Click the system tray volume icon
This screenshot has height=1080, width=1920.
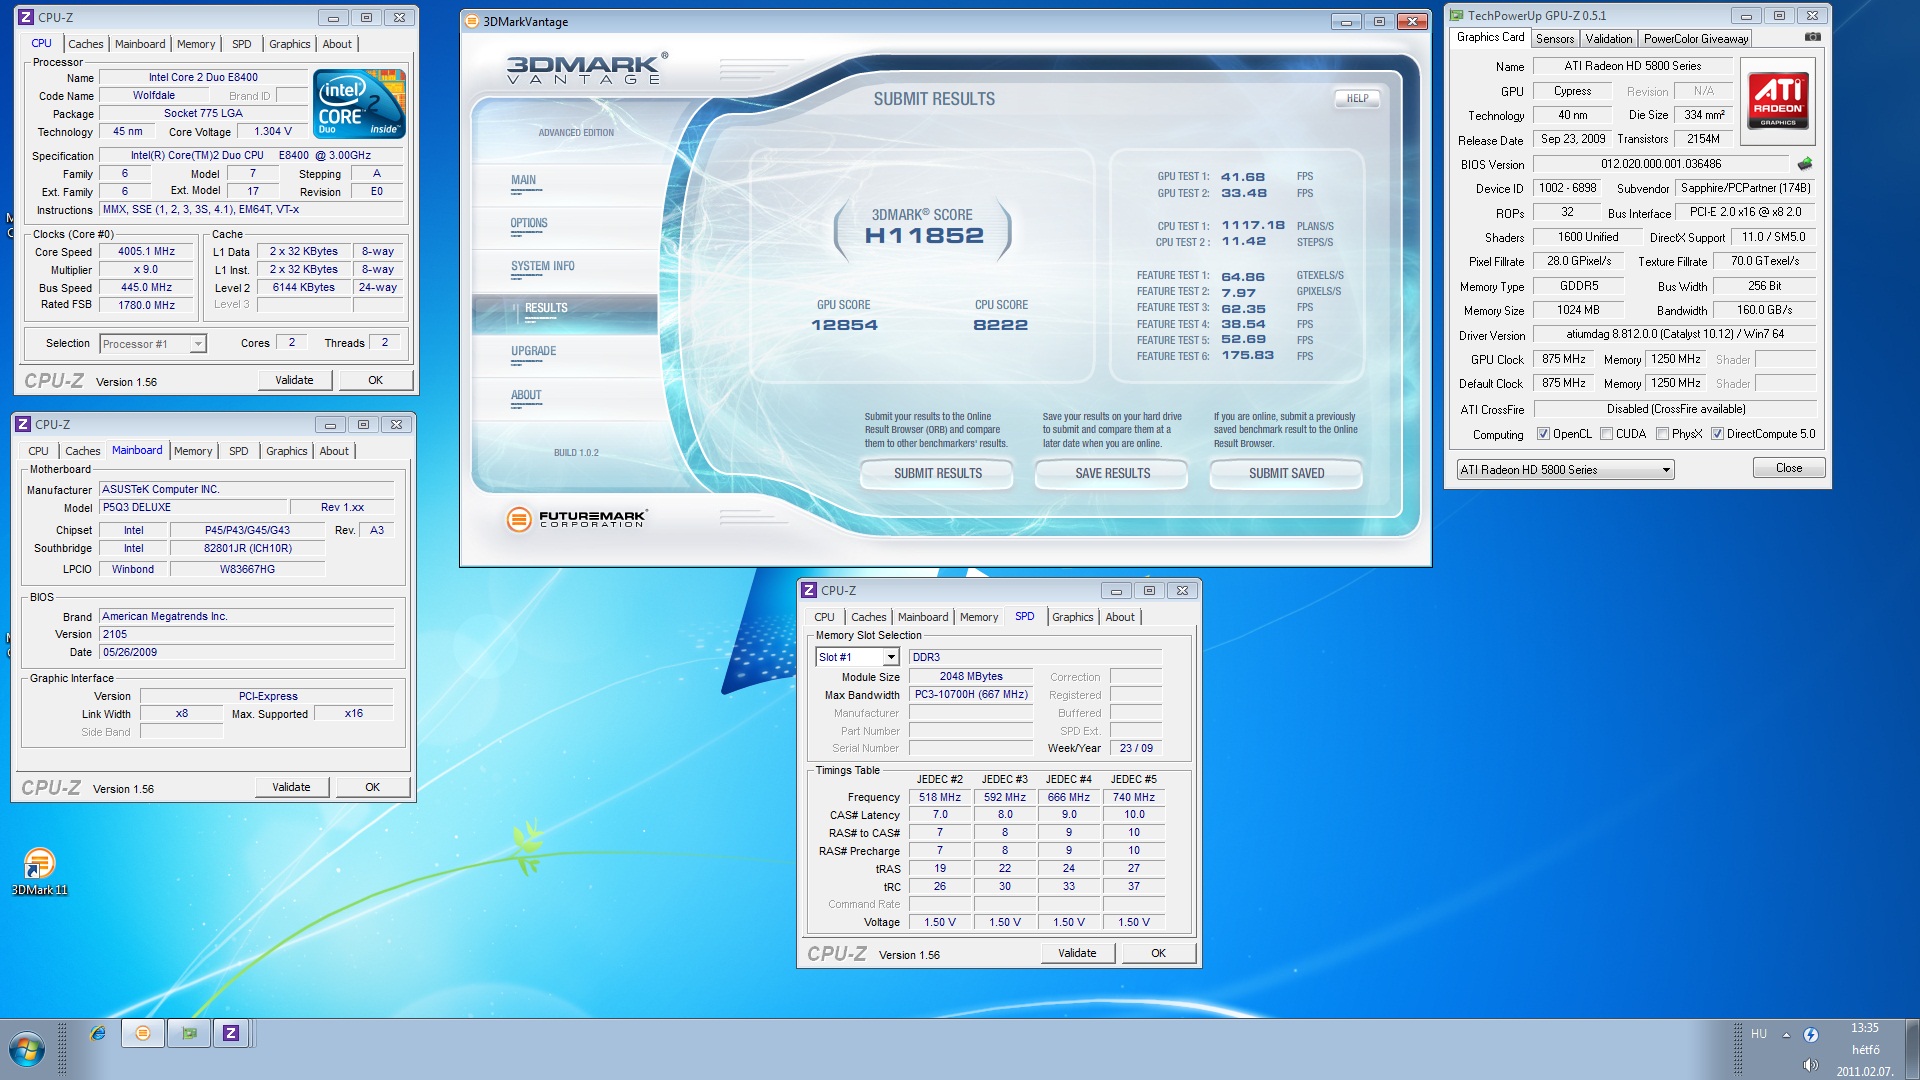[1810, 1065]
